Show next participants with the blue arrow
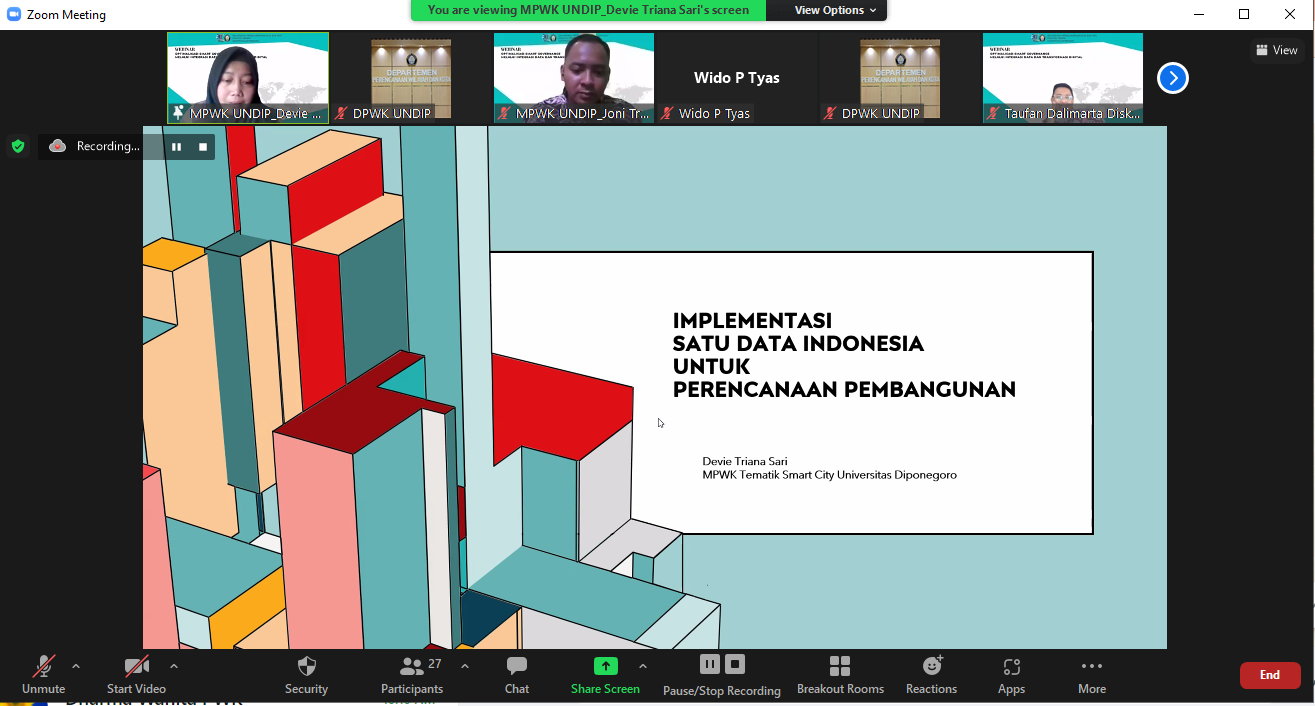Screen dimensions: 1315x706 pos(1172,78)
